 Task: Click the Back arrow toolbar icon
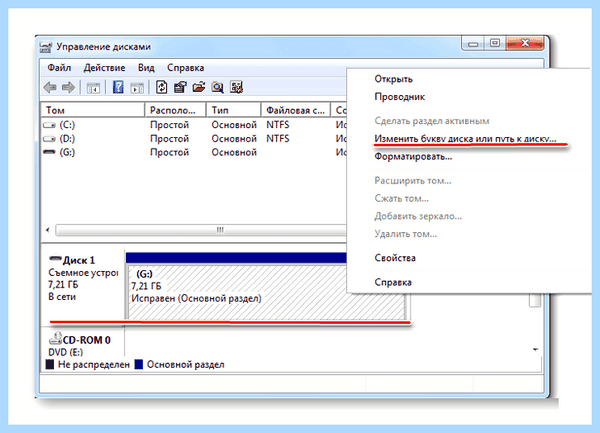coord(50,88)
